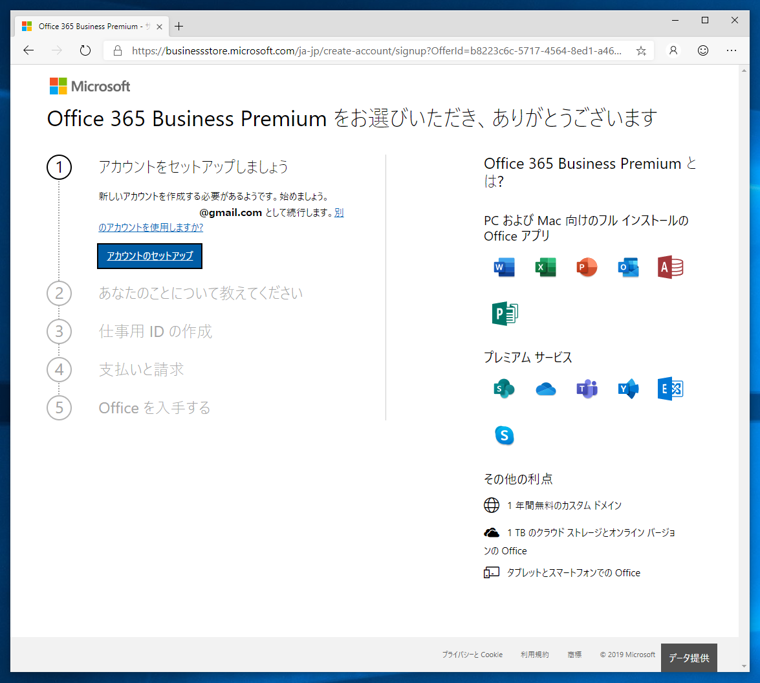This screenshot has height=683, width=760.
Task: Select the Office 365 Business Premium tab
Action: click(90, 26)
